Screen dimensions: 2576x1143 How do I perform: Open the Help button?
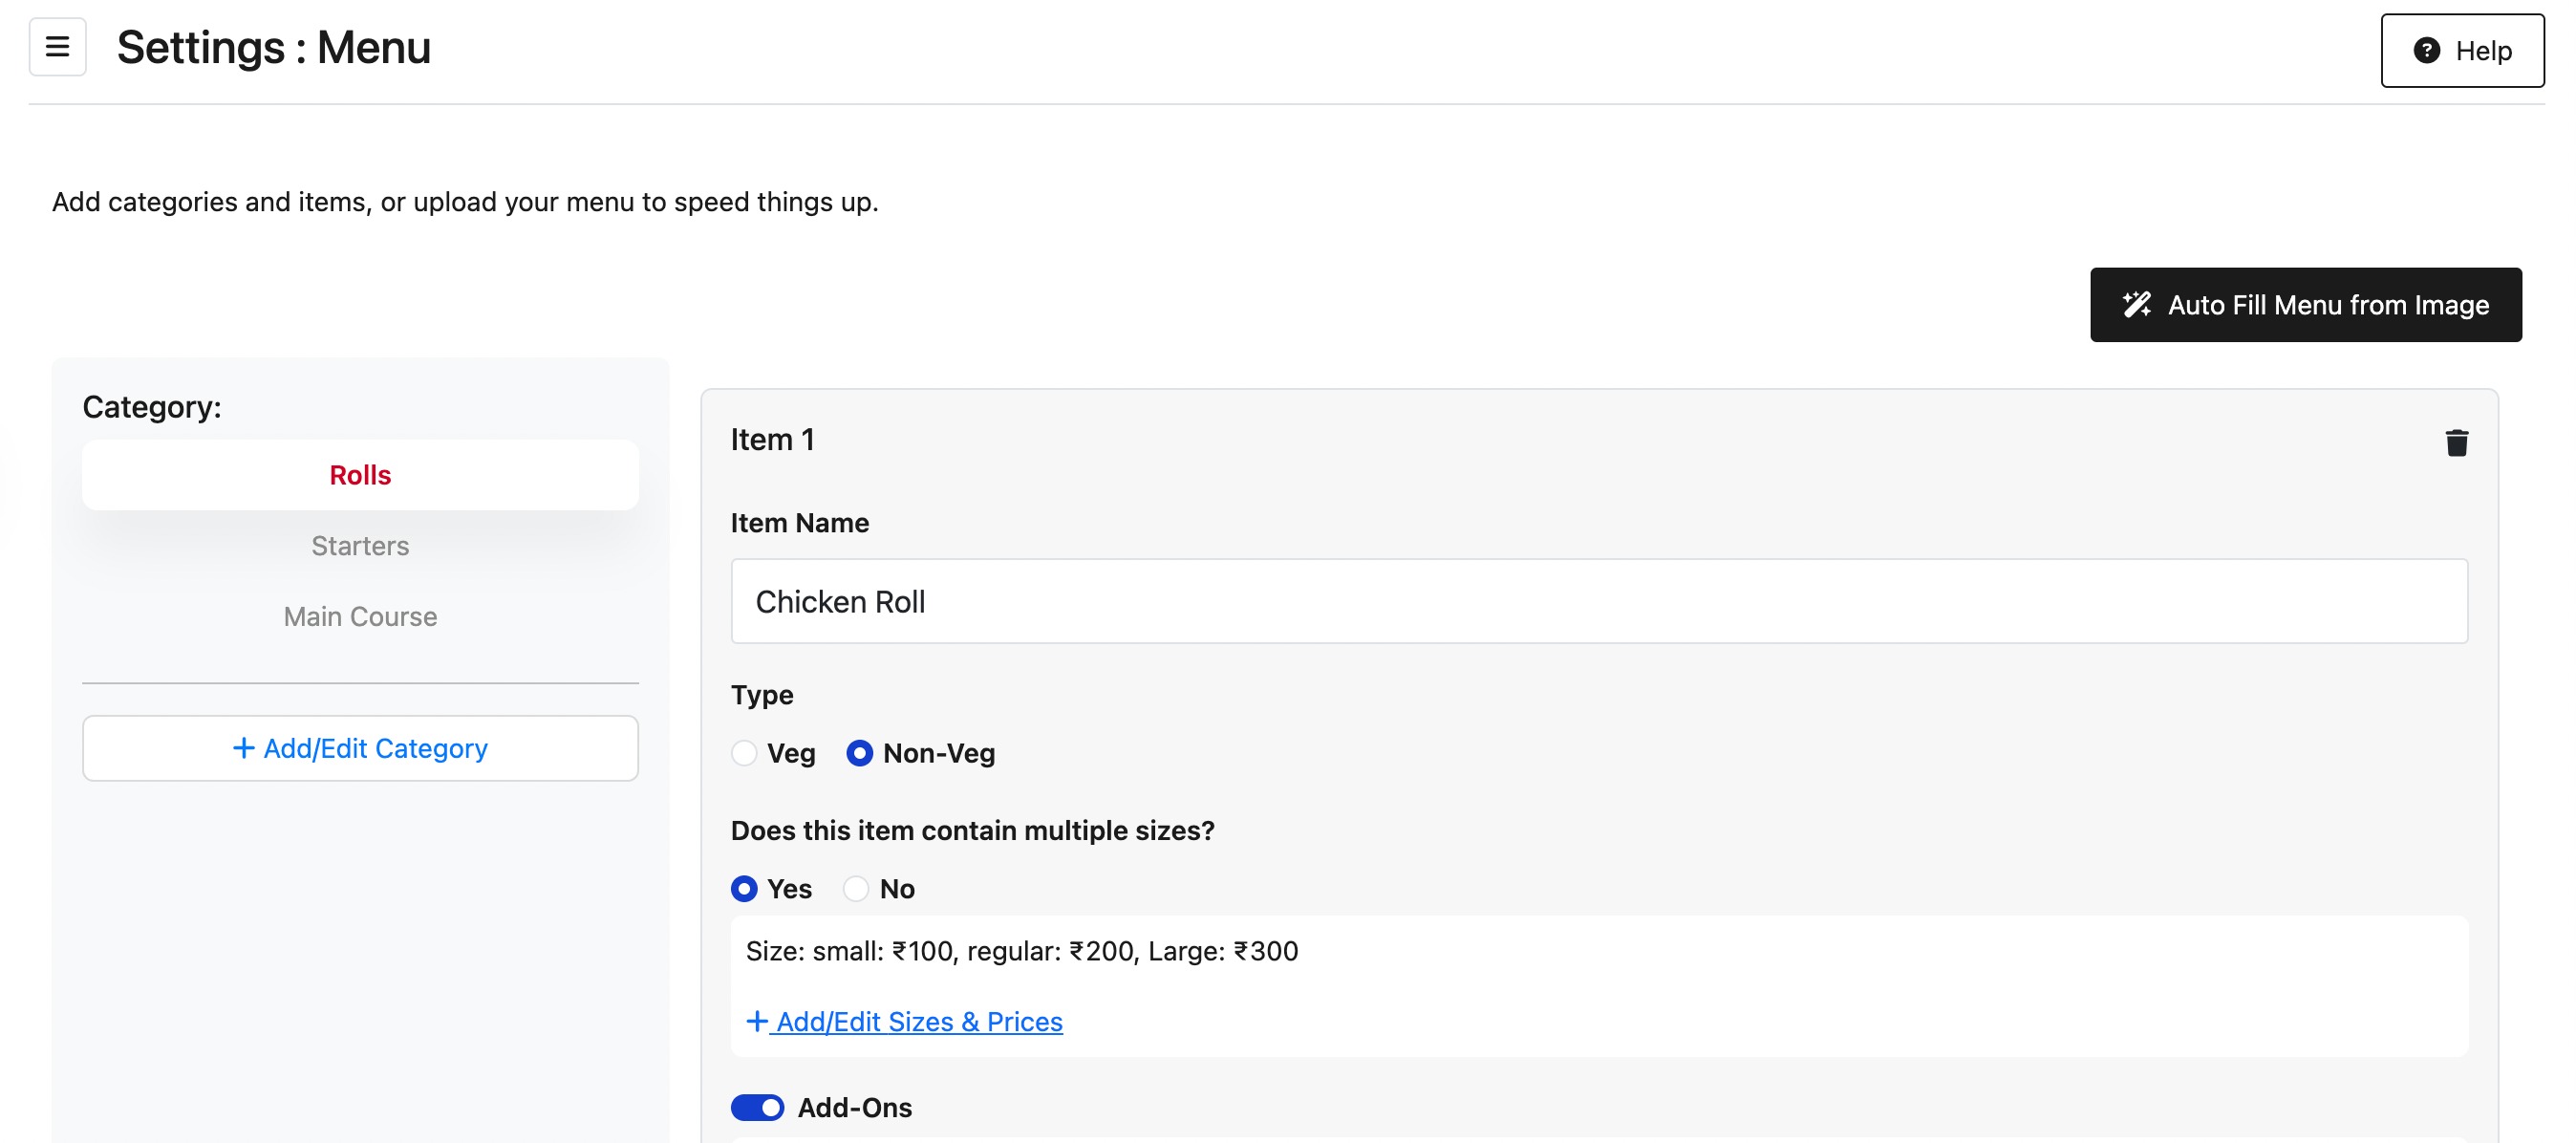[x=2462, y=51]
